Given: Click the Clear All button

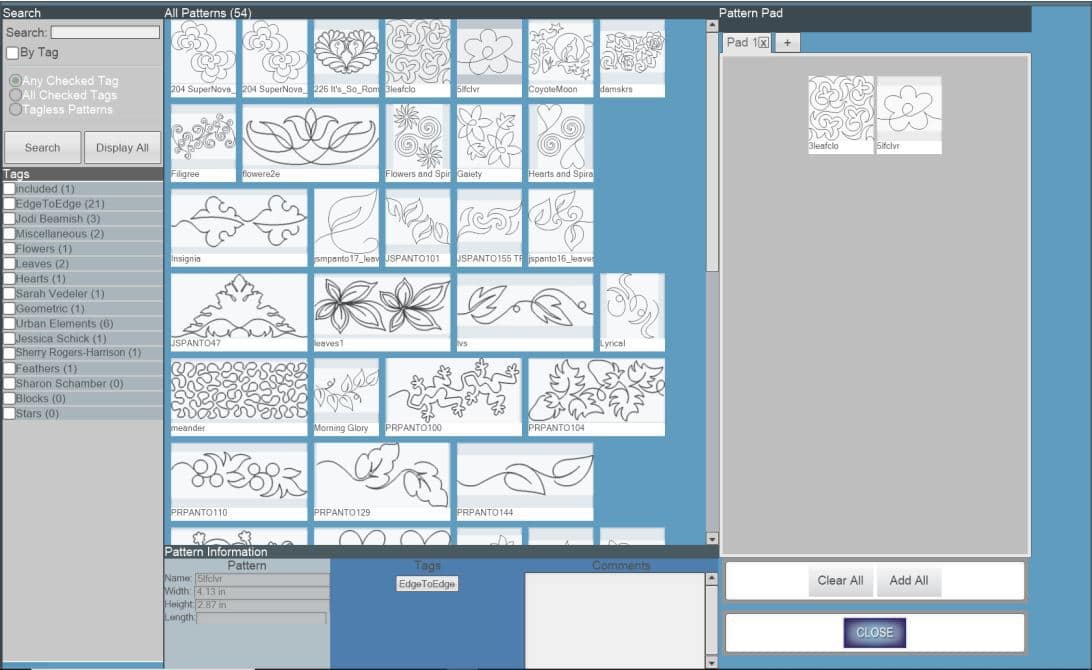Looking at the screenshot, I should tap(840, 580).
